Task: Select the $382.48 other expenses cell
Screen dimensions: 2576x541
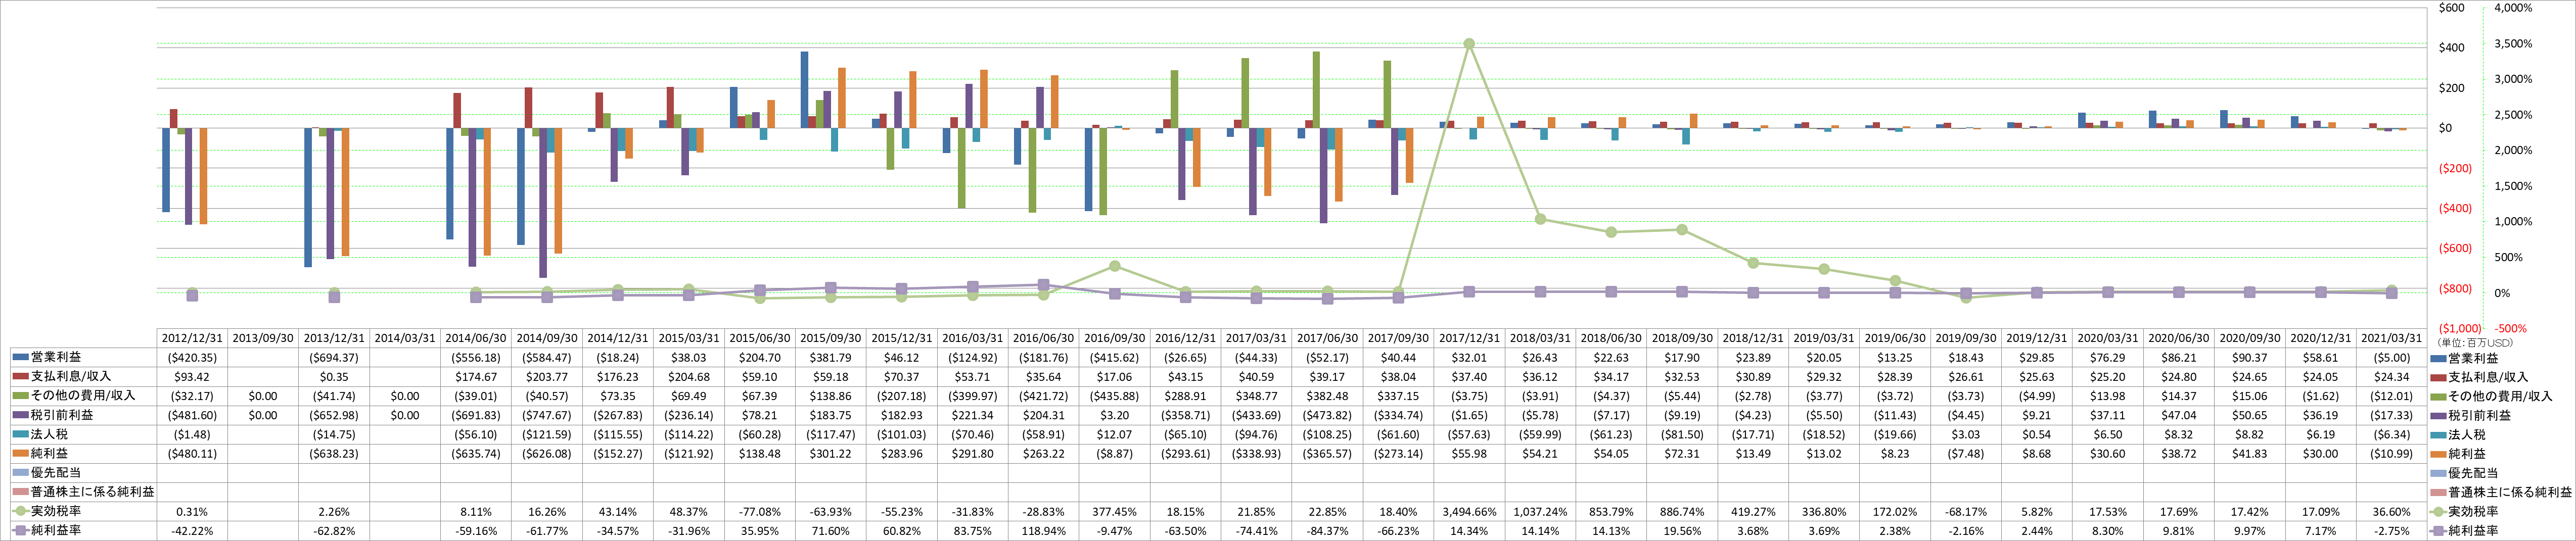Action: pos(1327,395)
